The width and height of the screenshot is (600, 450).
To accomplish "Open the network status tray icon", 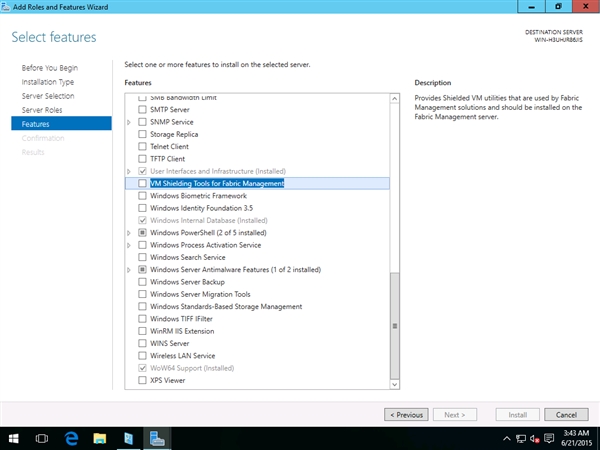I will click(x=521, y=439).
